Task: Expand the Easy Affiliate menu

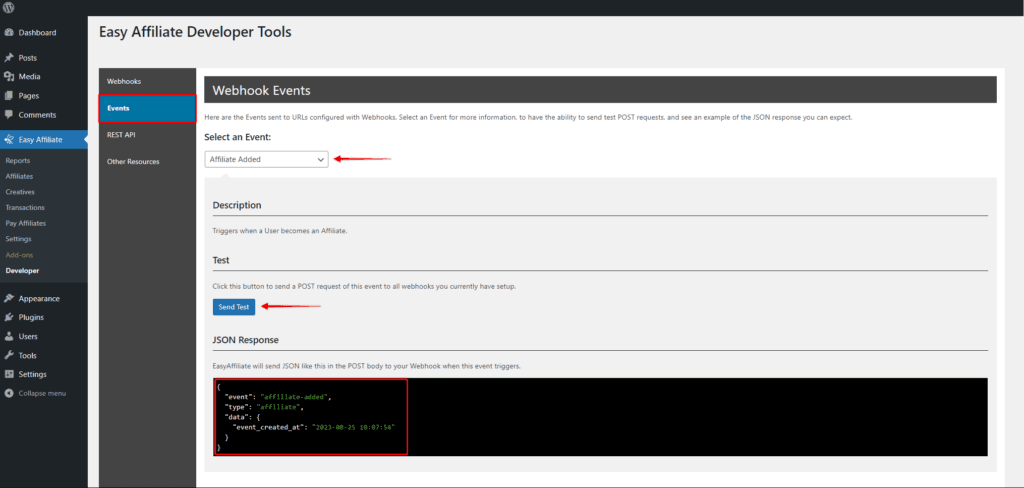Action: coord(40,140)
